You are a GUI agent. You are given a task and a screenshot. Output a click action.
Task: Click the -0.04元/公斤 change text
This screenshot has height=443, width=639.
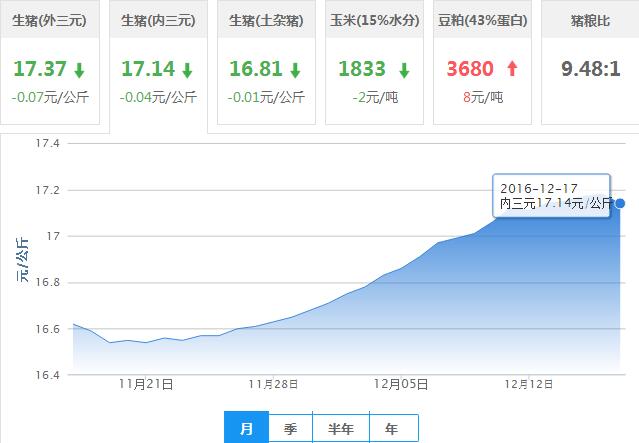(x=158, y=97)
